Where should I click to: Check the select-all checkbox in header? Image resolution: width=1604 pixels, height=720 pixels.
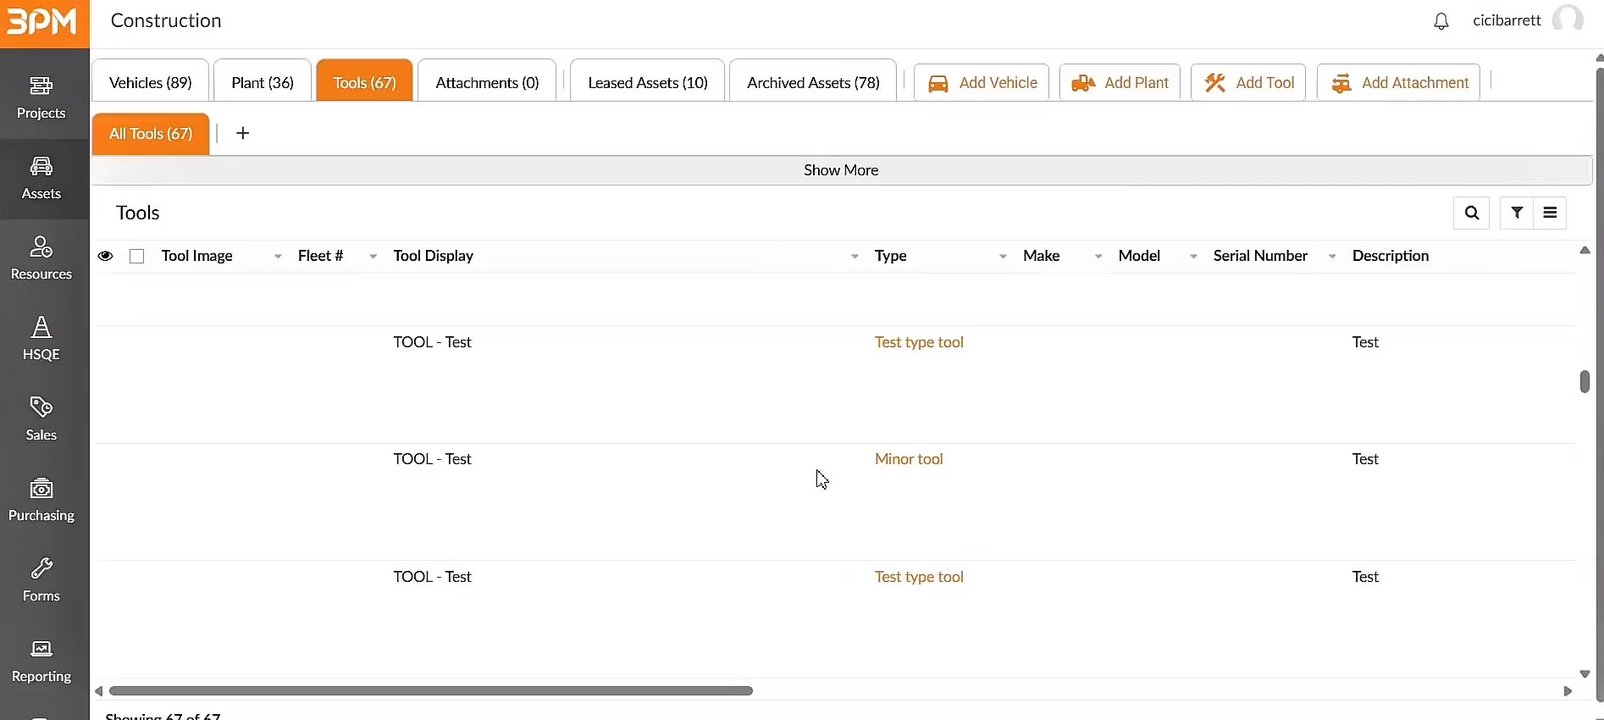click(x=137, y=256)
